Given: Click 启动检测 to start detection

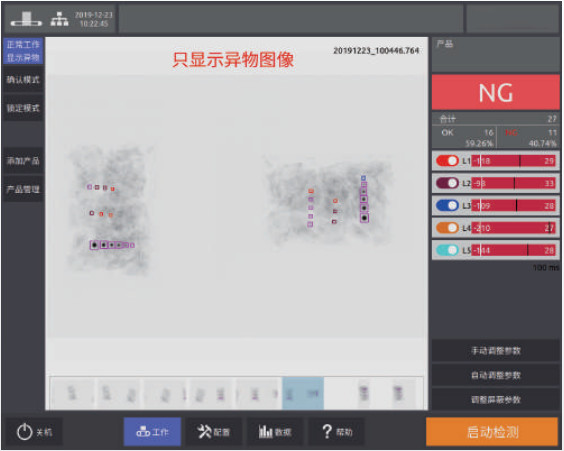Looking at the screenshot, I should [492, 432].
